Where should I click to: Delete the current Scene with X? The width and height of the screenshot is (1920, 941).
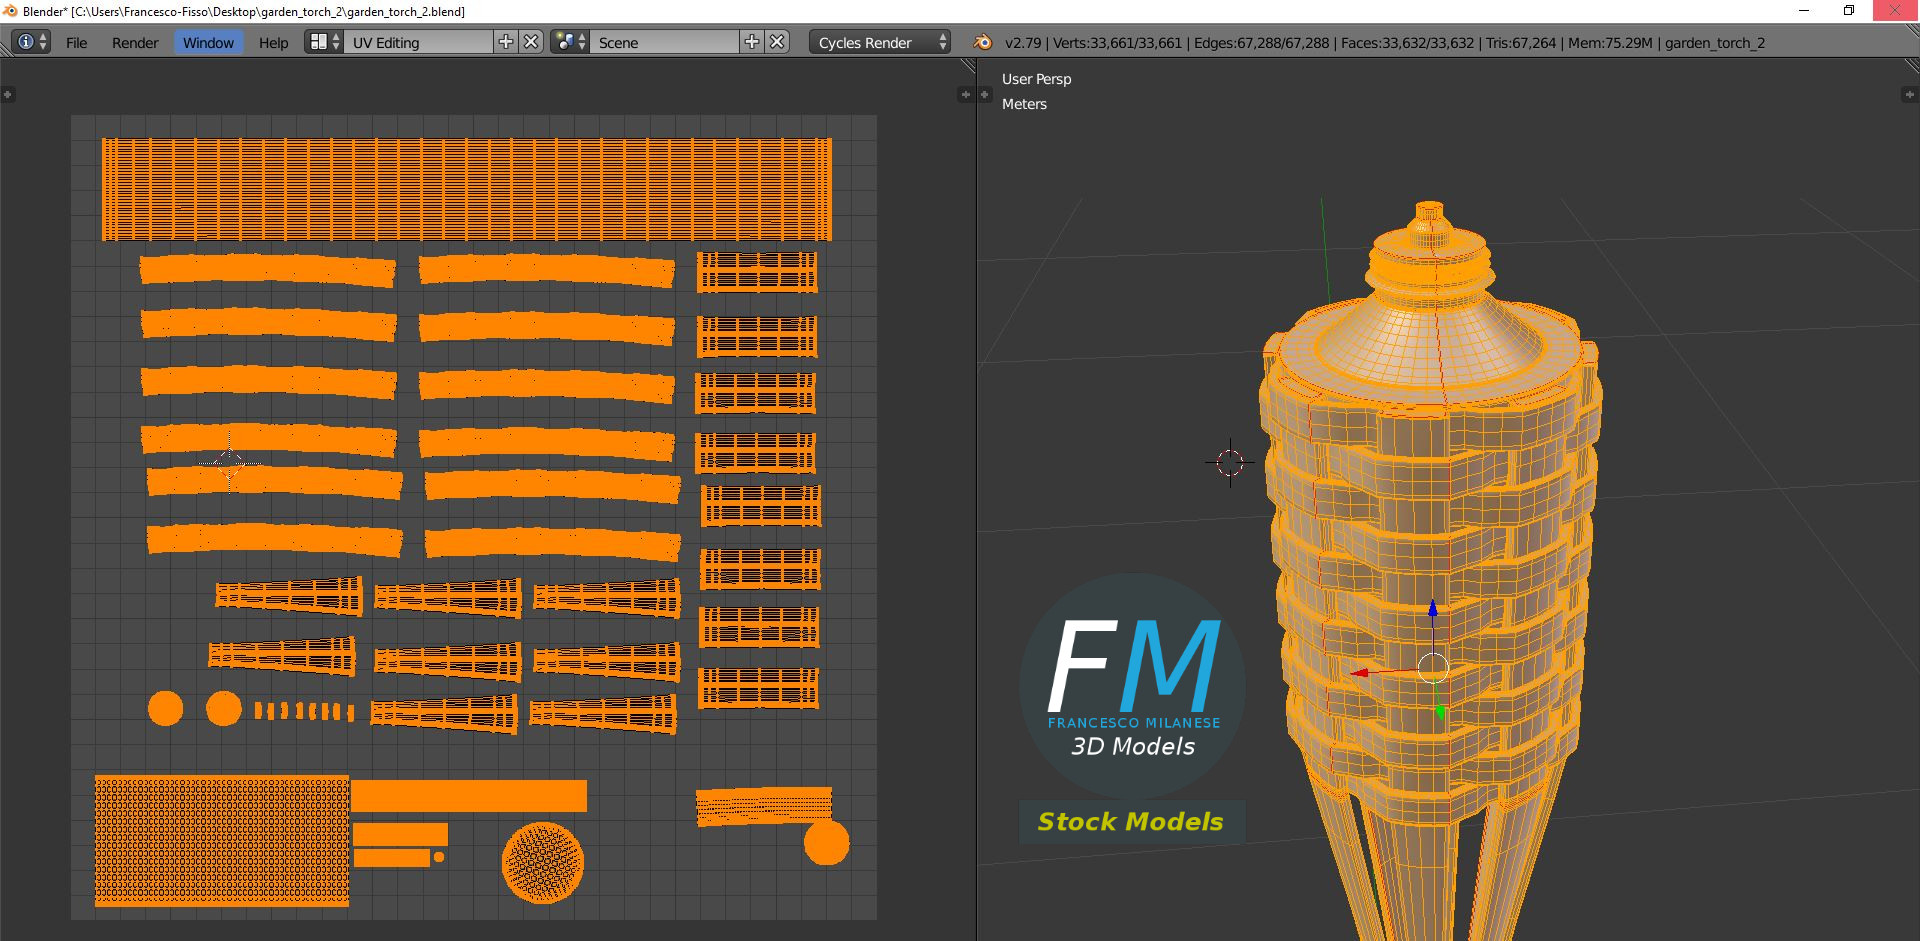[x=778, y=42]
